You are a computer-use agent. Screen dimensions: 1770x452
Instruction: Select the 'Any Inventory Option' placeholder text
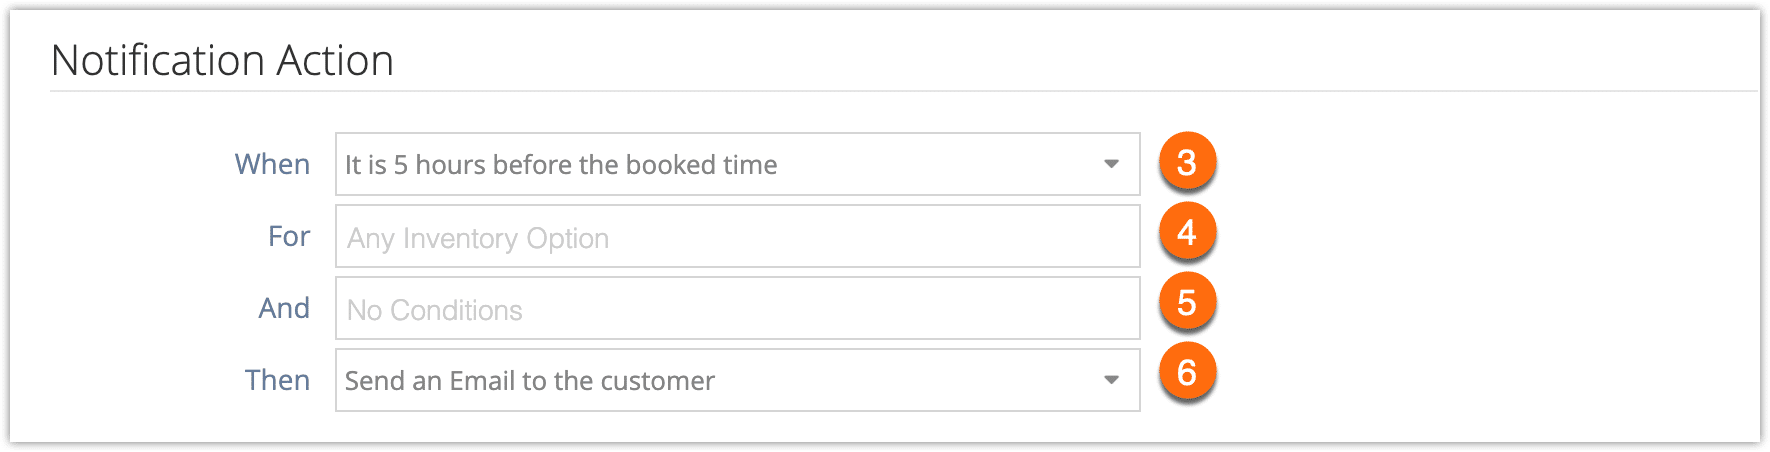[478, 238]
